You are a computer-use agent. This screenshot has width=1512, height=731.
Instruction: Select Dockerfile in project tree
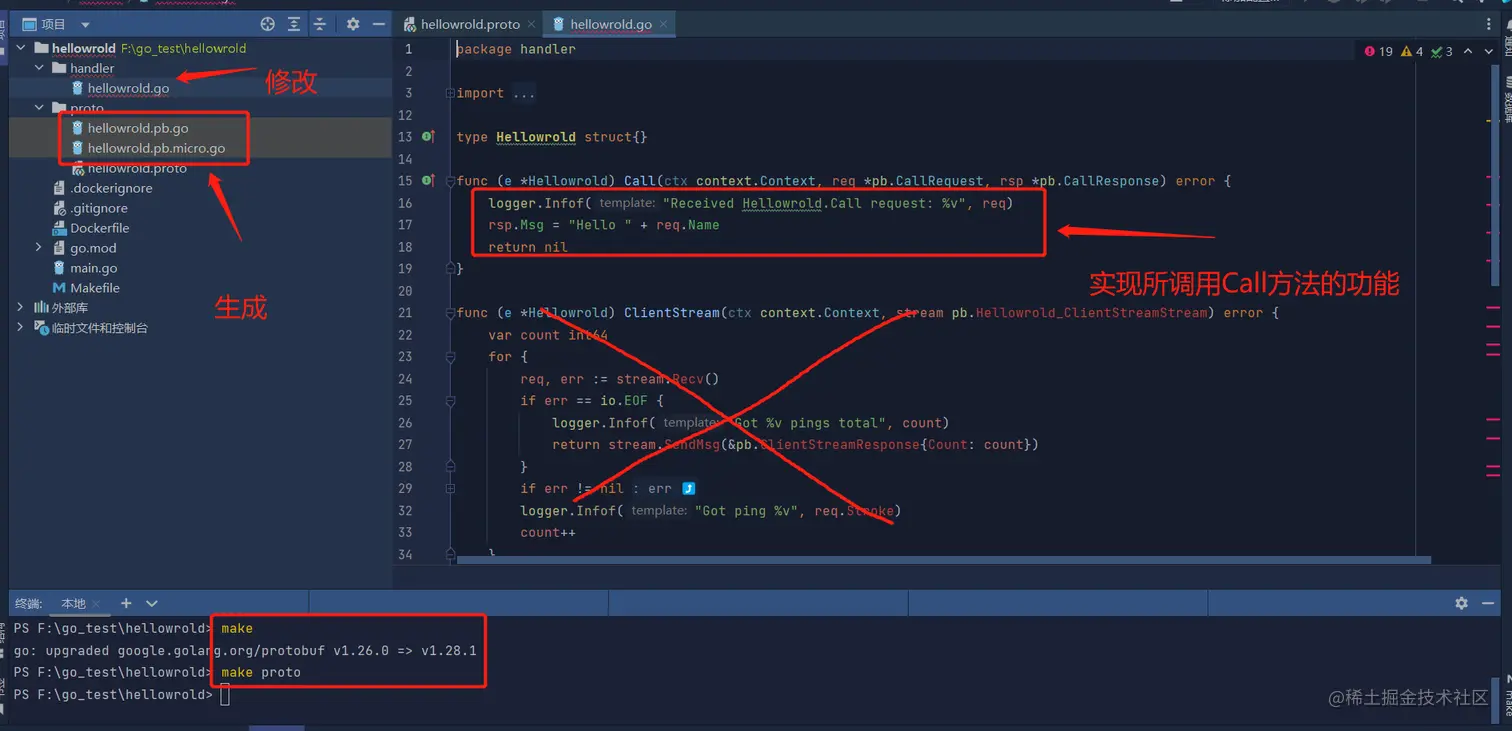(100, 228)
